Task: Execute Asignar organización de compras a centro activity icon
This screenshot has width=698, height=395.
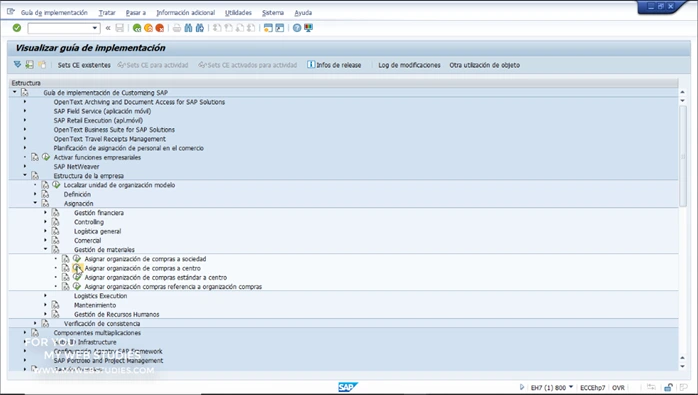Action: coord(77,268)
